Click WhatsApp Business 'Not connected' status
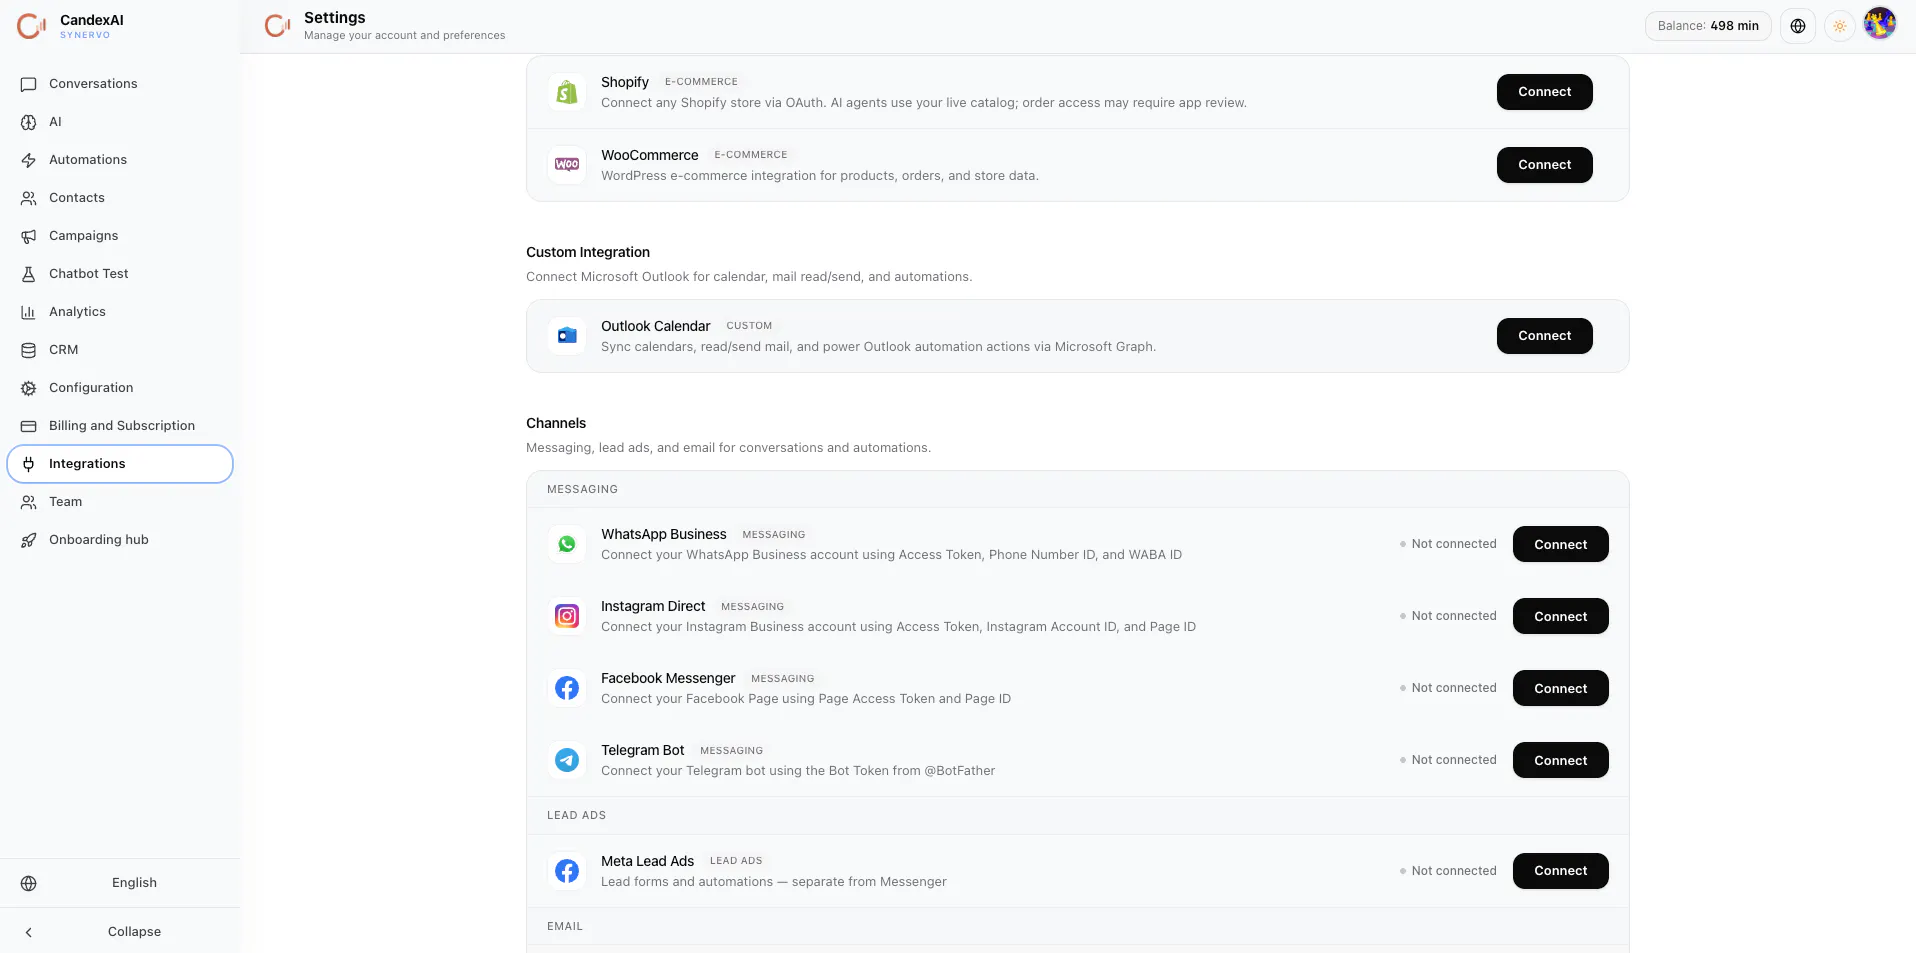 tap(1448, 544)
